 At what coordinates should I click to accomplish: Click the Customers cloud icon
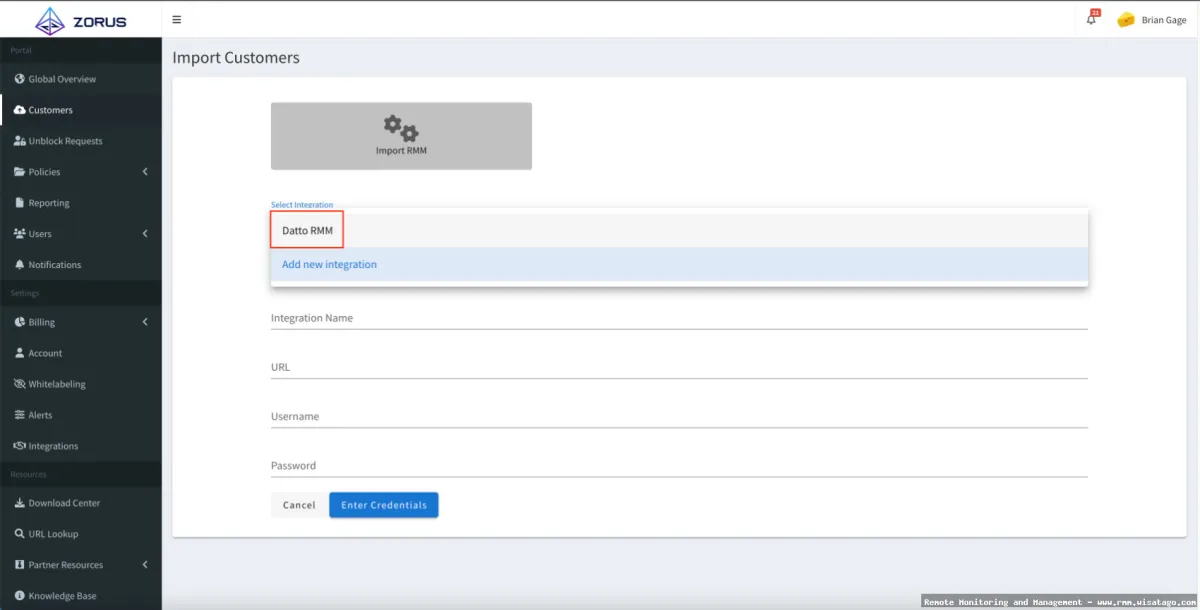(x=19, y=110)
